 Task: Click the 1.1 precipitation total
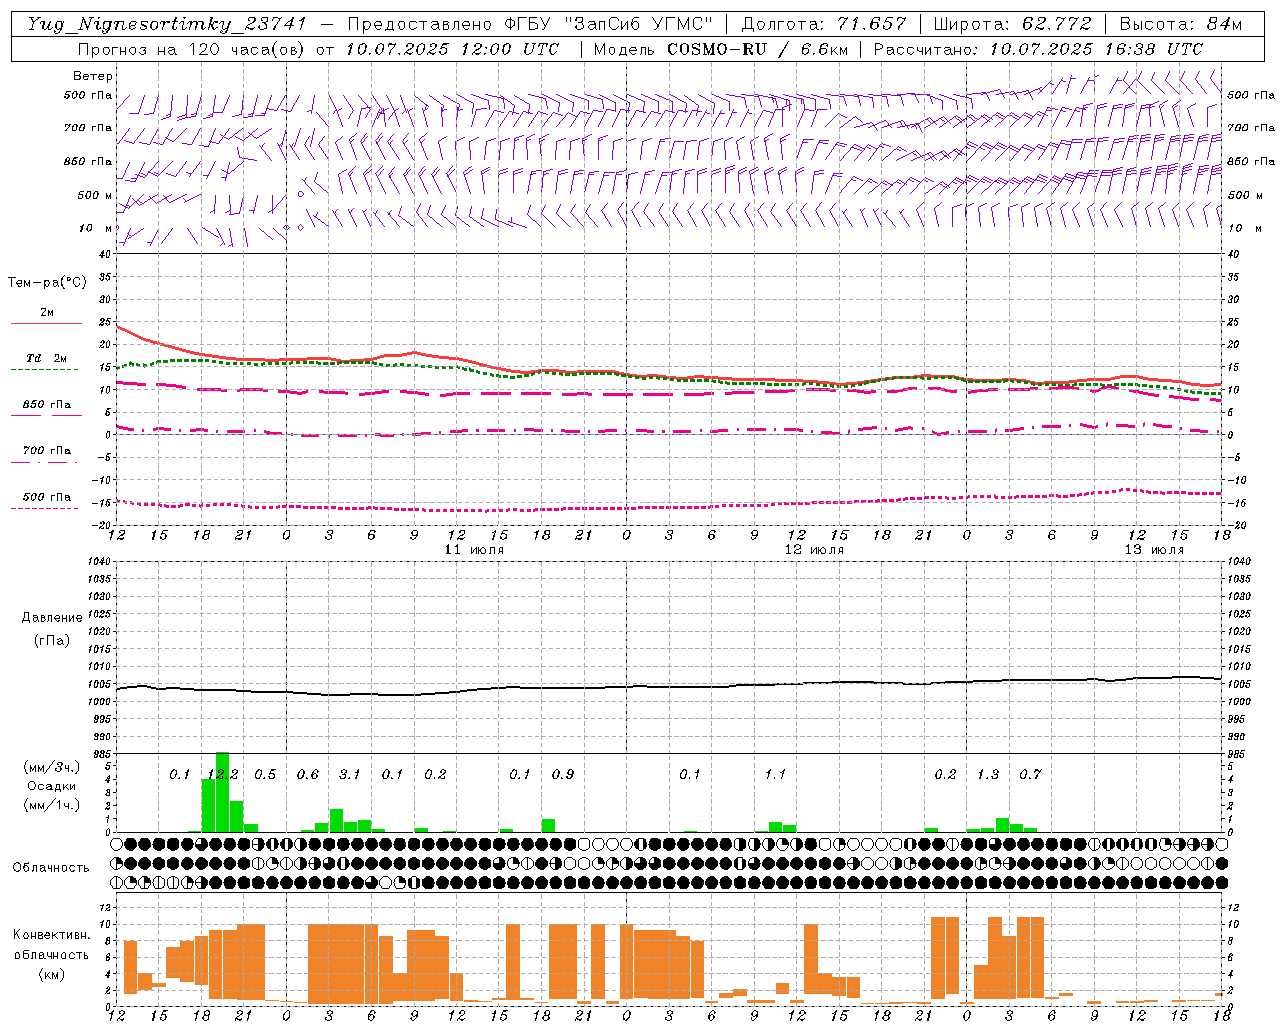coord(775,774)
